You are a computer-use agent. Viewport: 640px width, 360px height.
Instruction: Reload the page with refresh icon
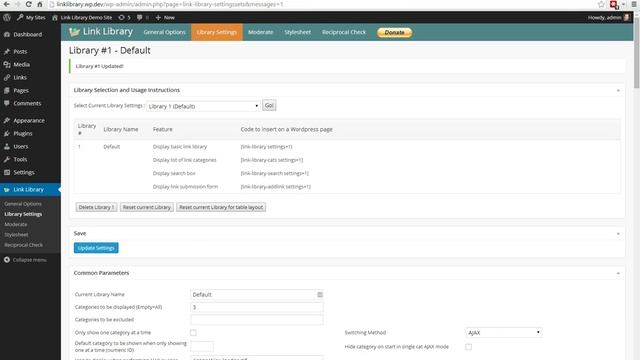pyautogui.click(x=28, y=4)
